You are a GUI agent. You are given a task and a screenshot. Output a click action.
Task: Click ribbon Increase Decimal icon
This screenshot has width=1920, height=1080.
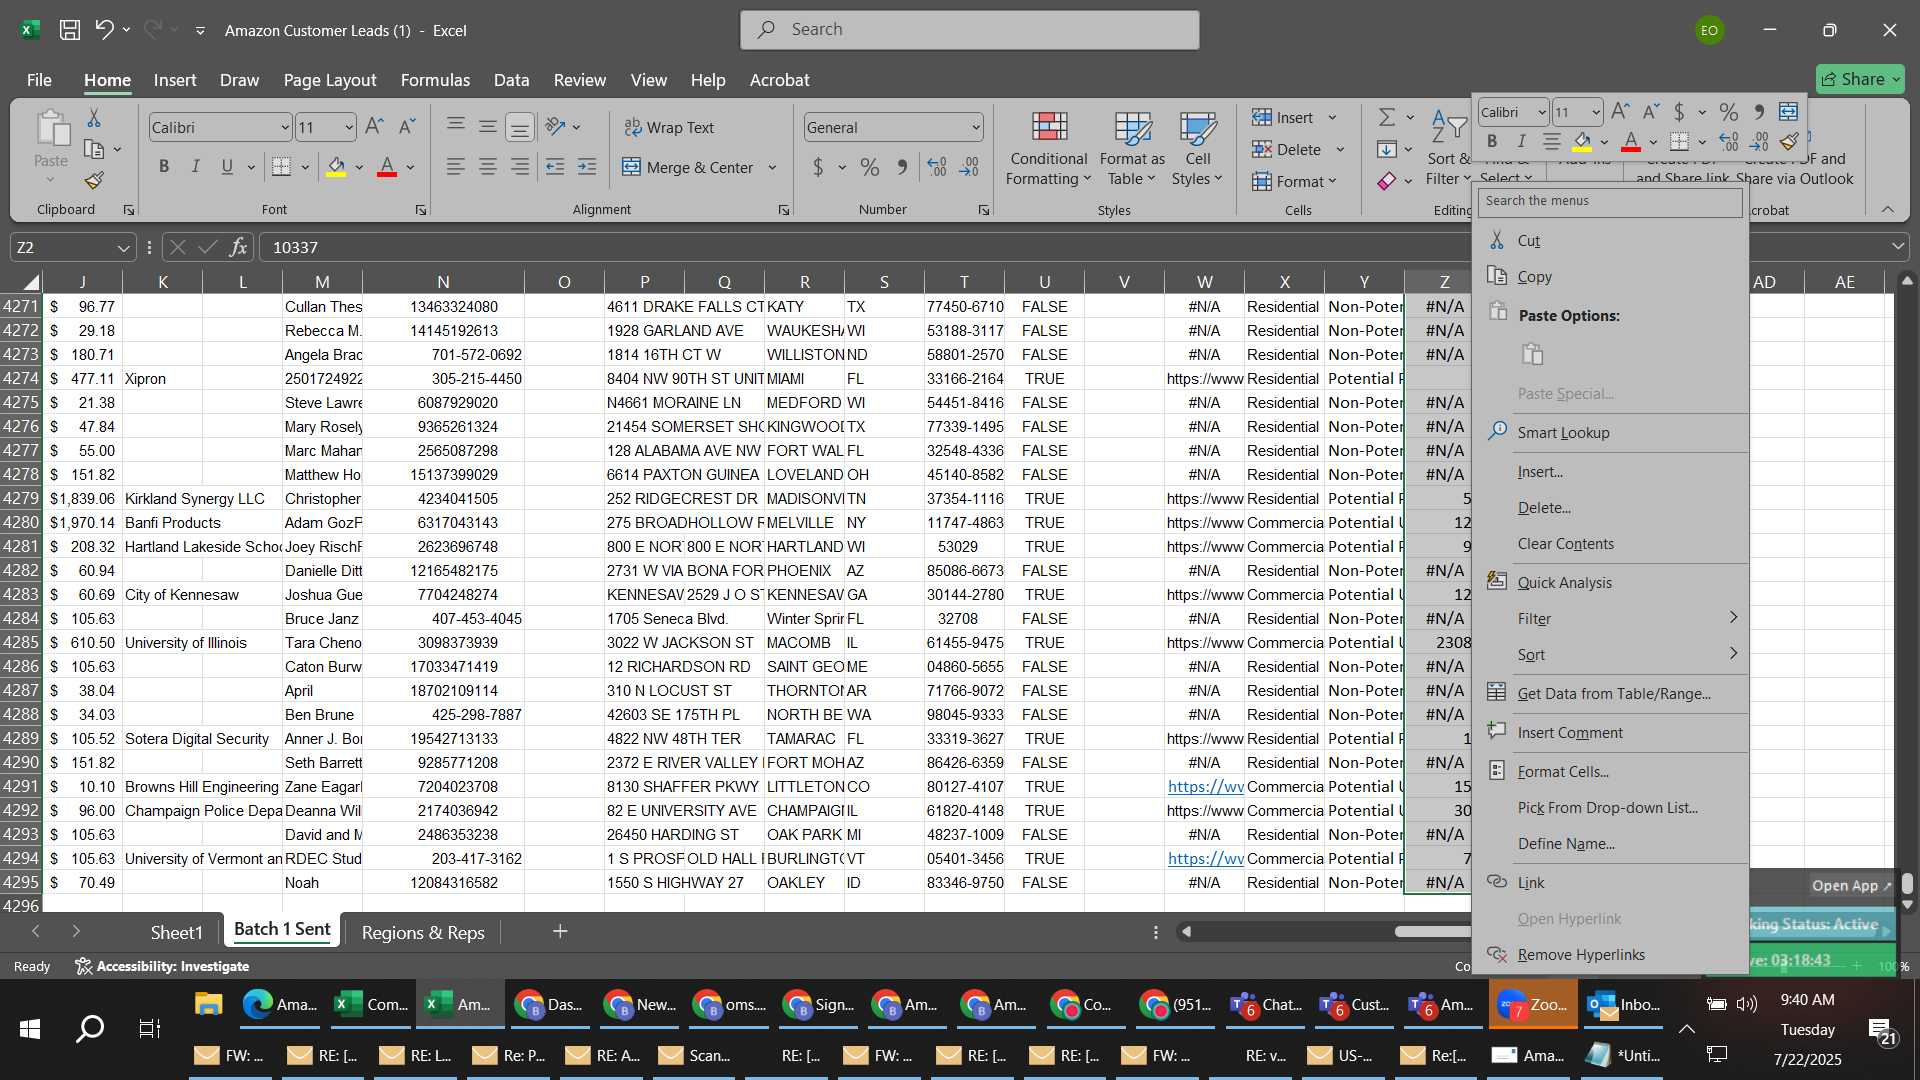click(937, 167)
